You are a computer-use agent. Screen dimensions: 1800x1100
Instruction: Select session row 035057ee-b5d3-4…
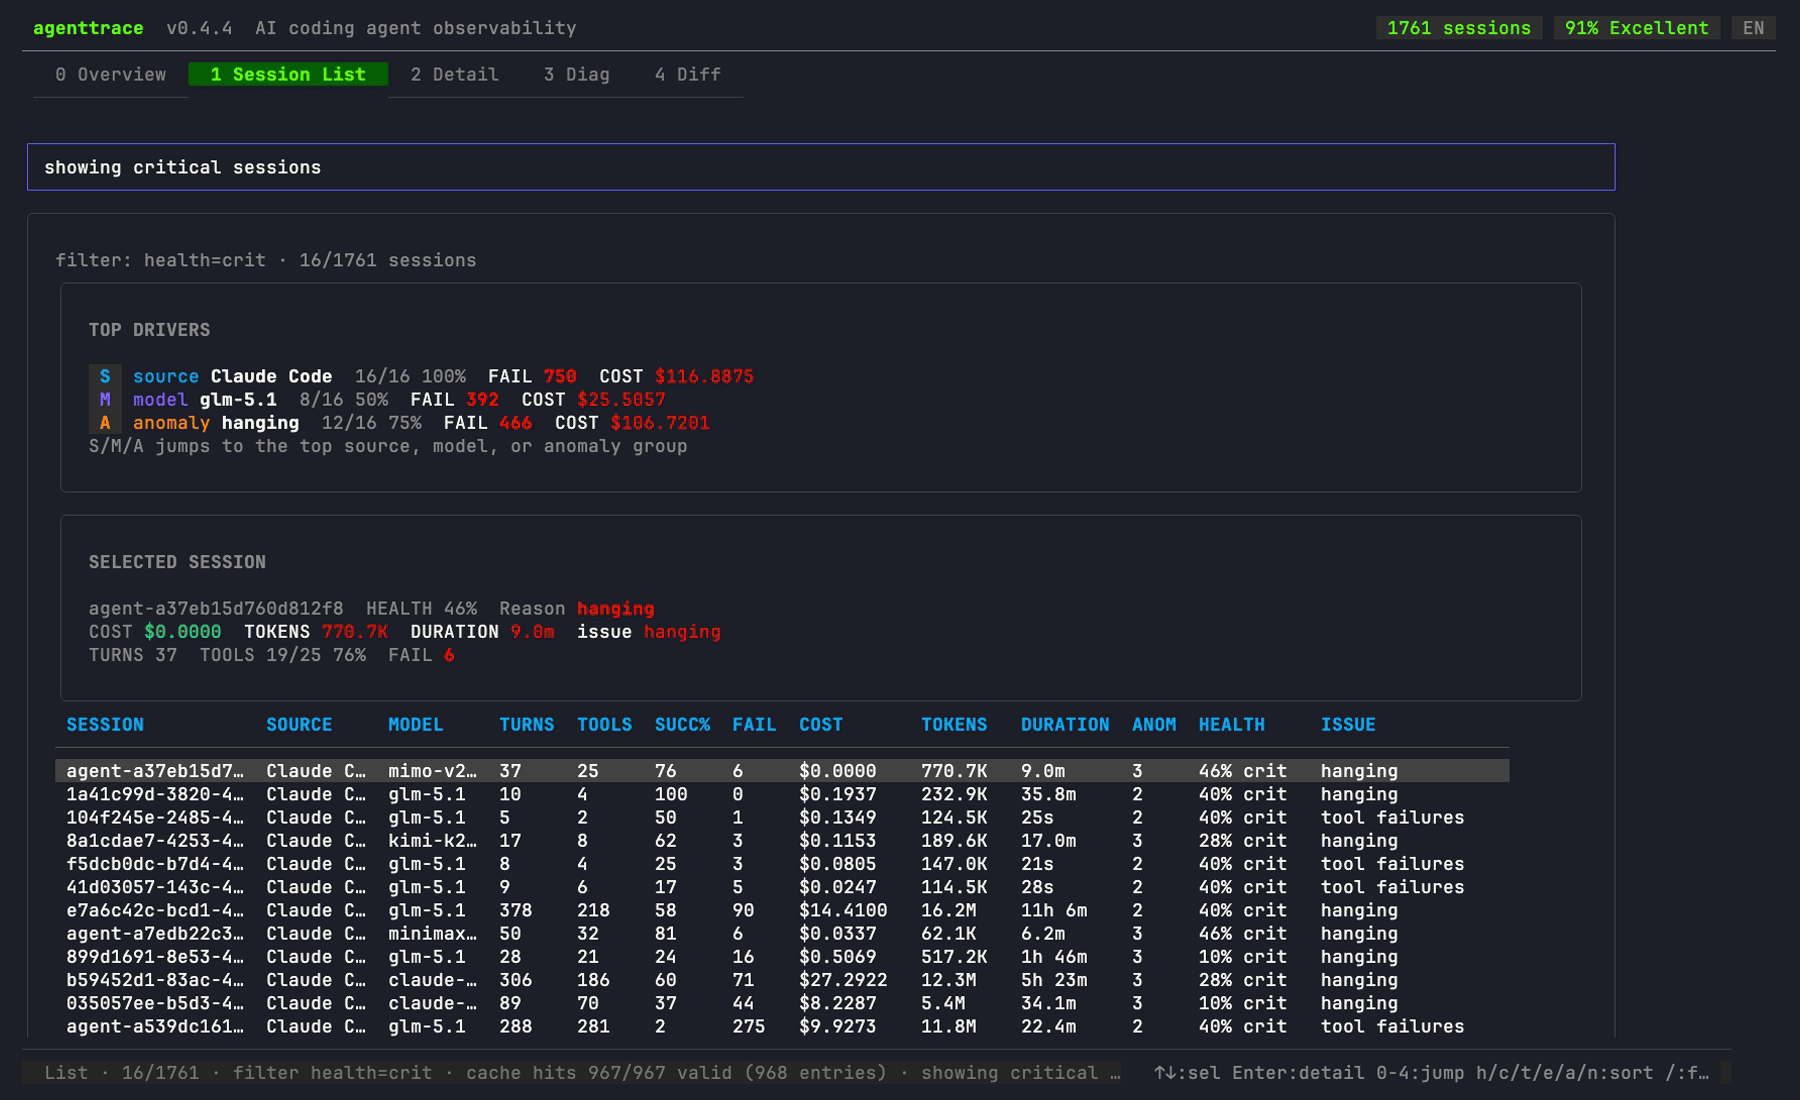click(782, 1003)
